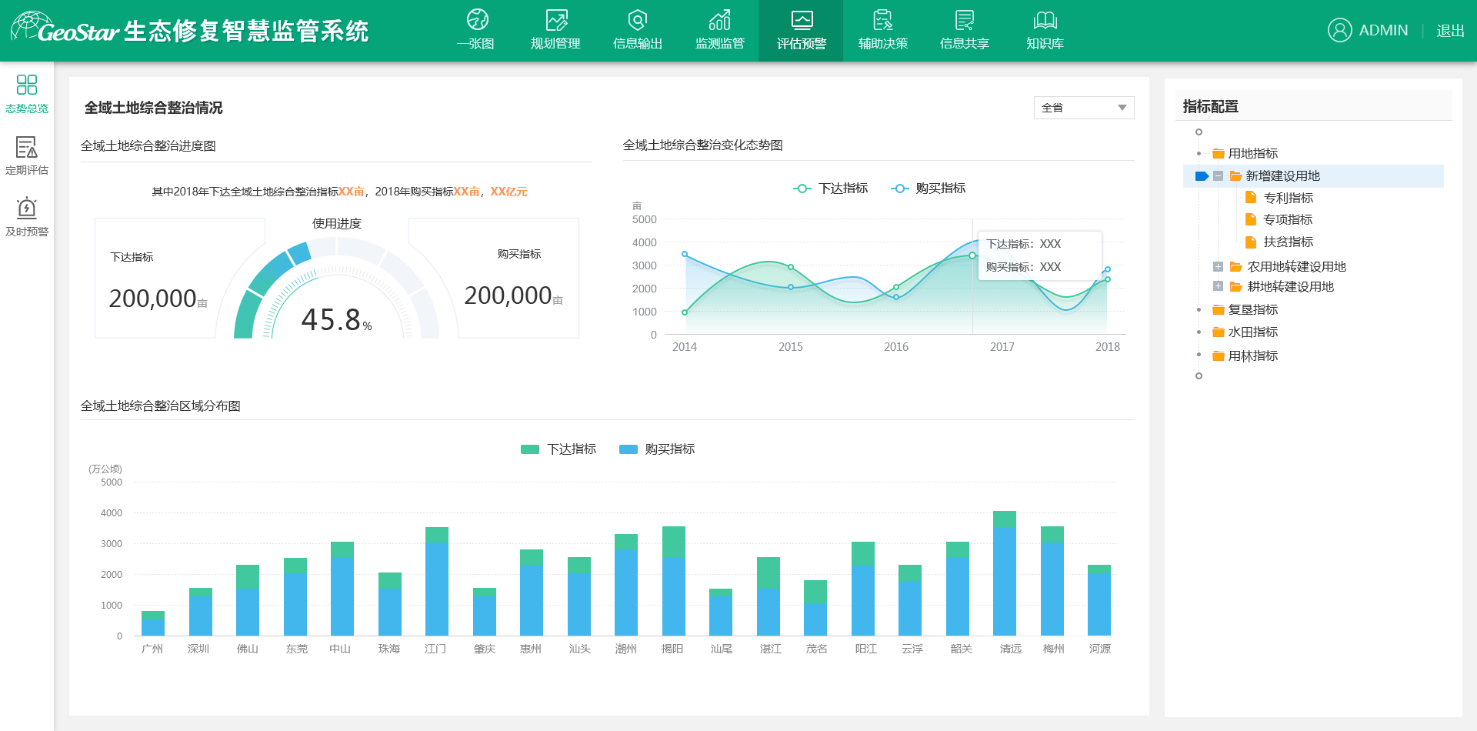The image size is (1477, 731).
Task: Open 信息共享 from the top bar
Action: pos(965,30)
